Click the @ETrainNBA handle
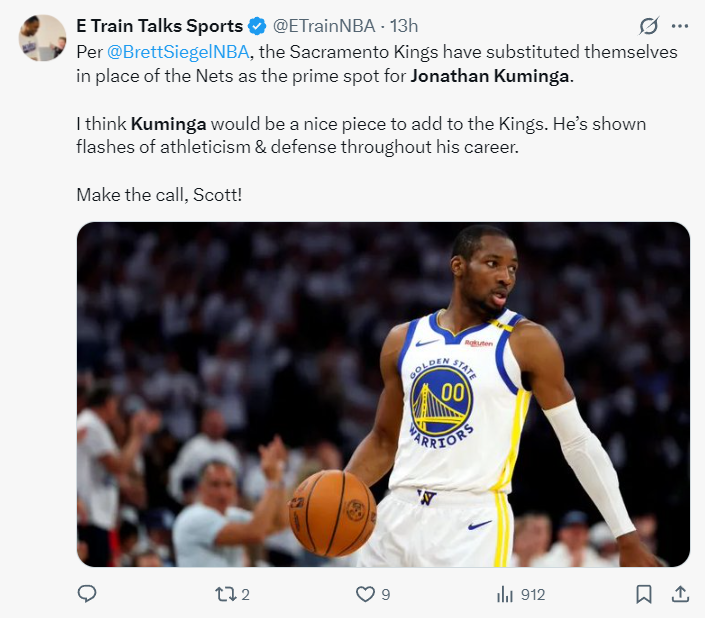The image size is (705, 618). 324,26
